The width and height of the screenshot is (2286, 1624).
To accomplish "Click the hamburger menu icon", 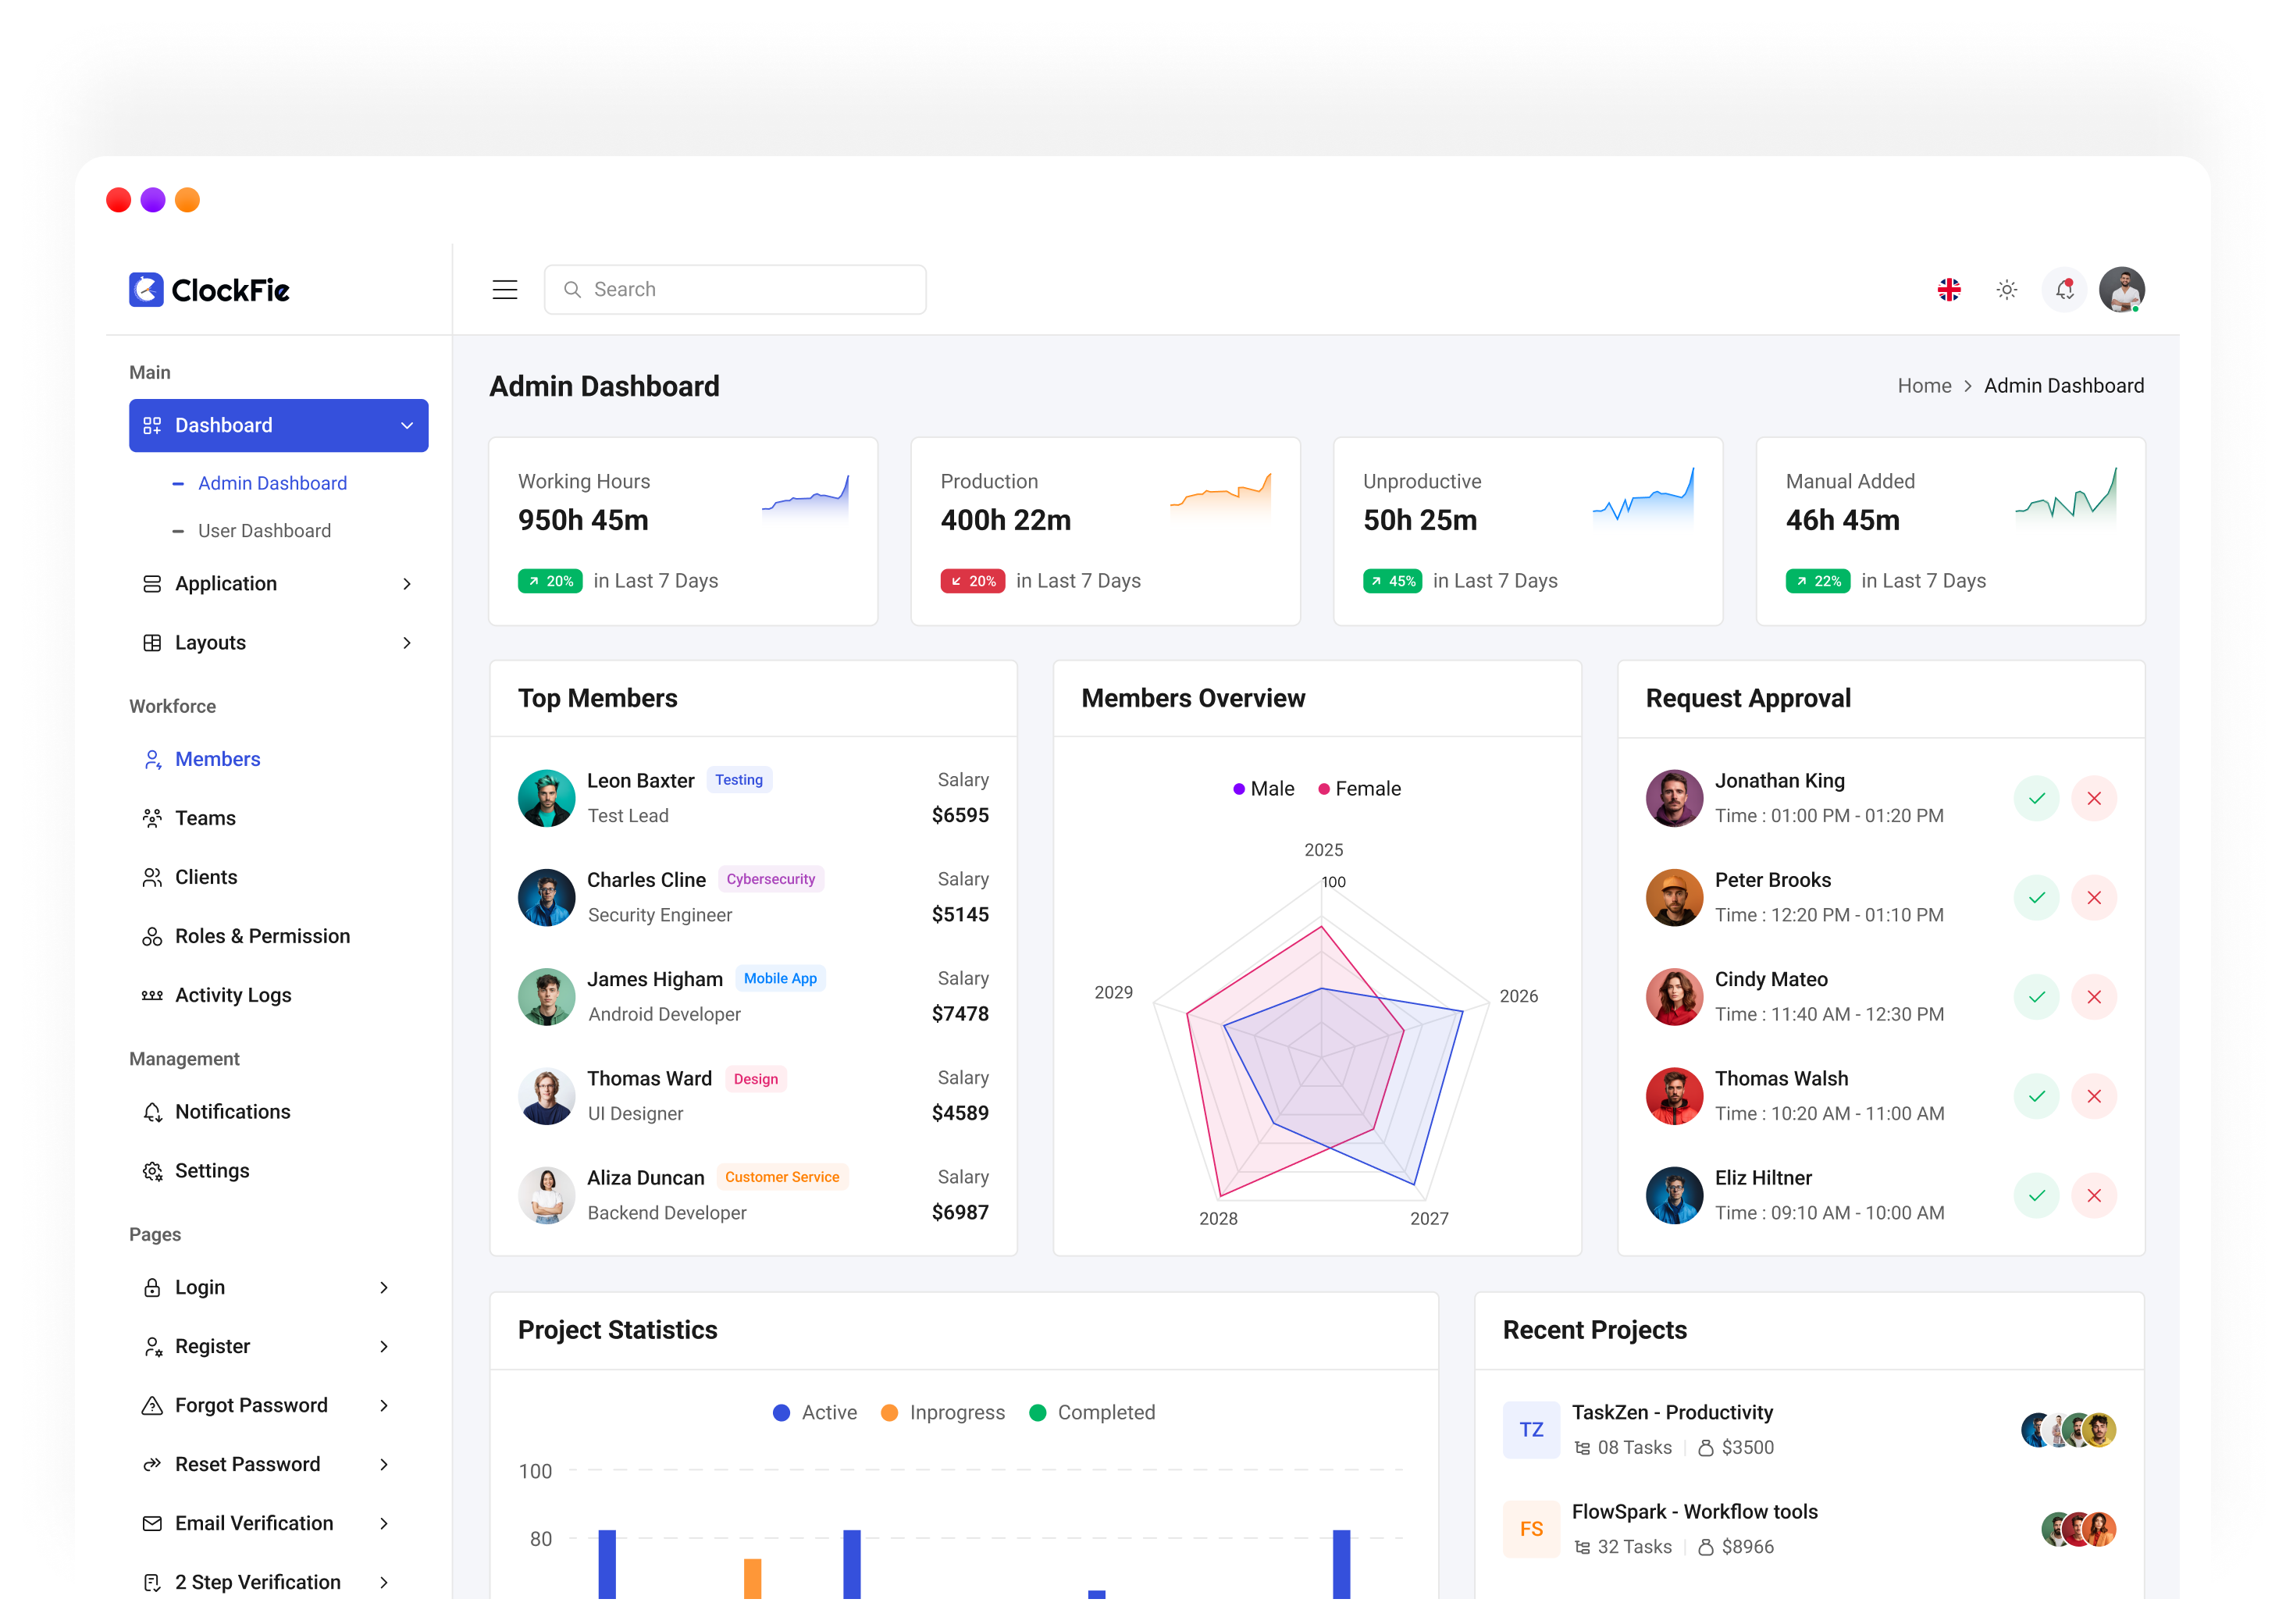I will tap(505, 290).
